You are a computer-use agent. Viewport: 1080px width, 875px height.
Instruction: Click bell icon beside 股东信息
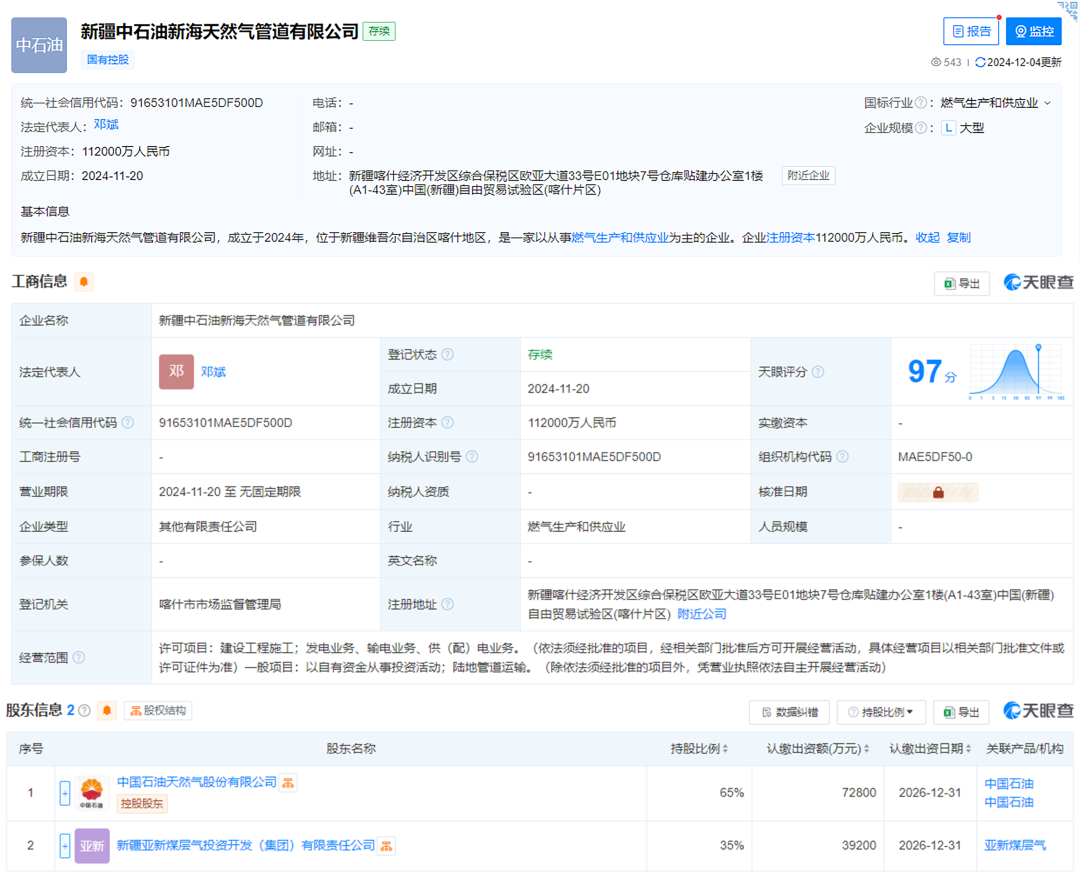pos(107,710)
